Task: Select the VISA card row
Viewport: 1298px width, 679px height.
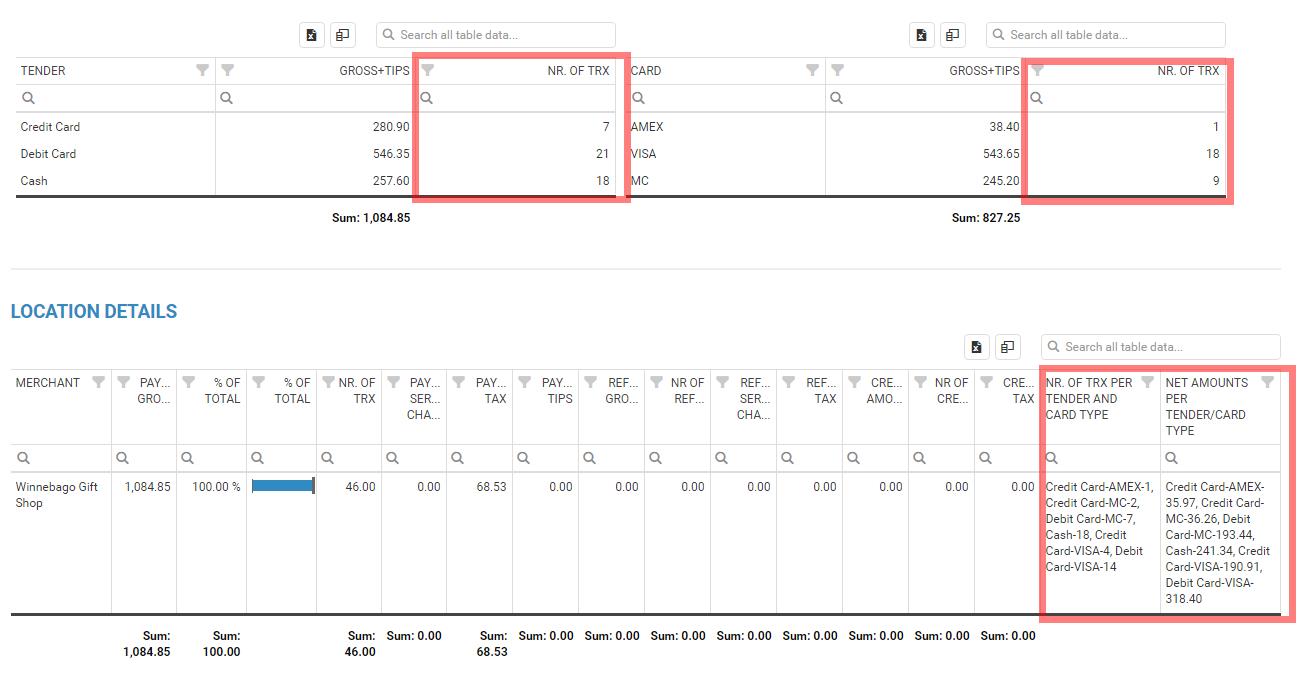Action: tap(926, 154)
